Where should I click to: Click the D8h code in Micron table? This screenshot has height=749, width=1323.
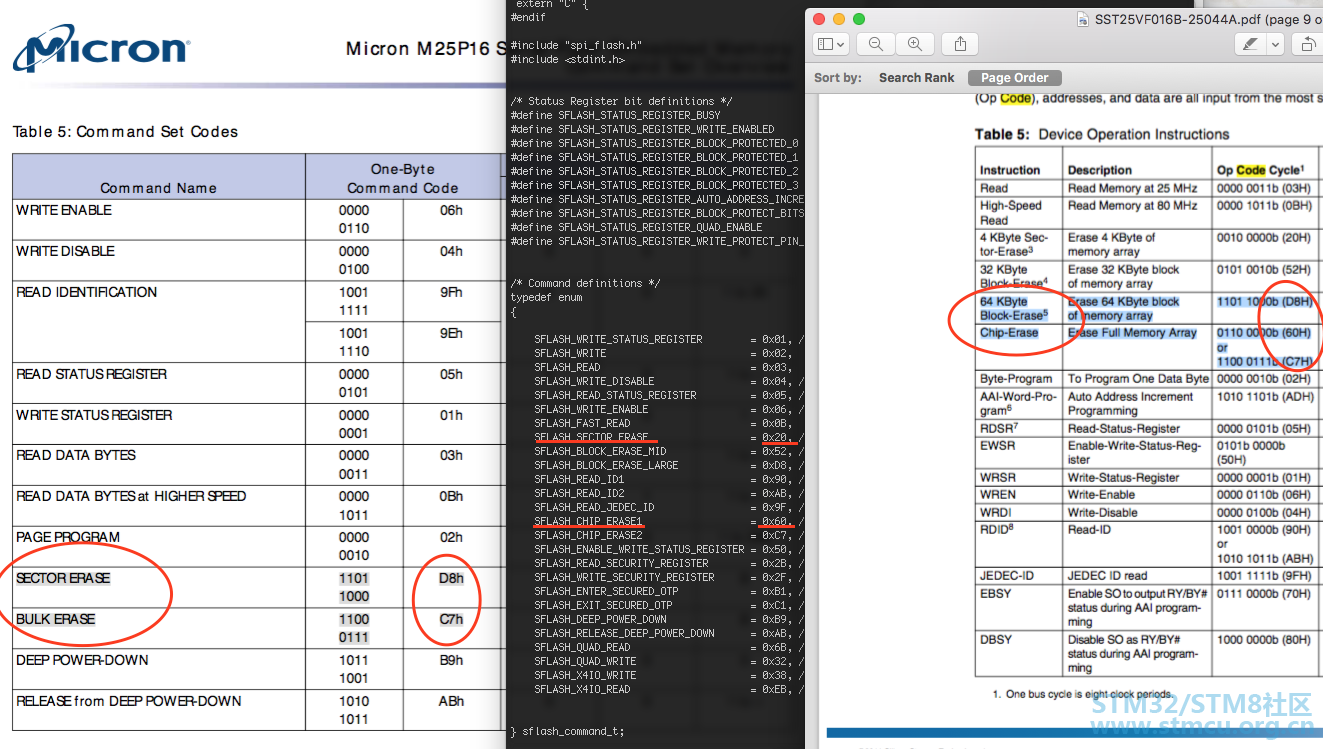click(451, 578)
